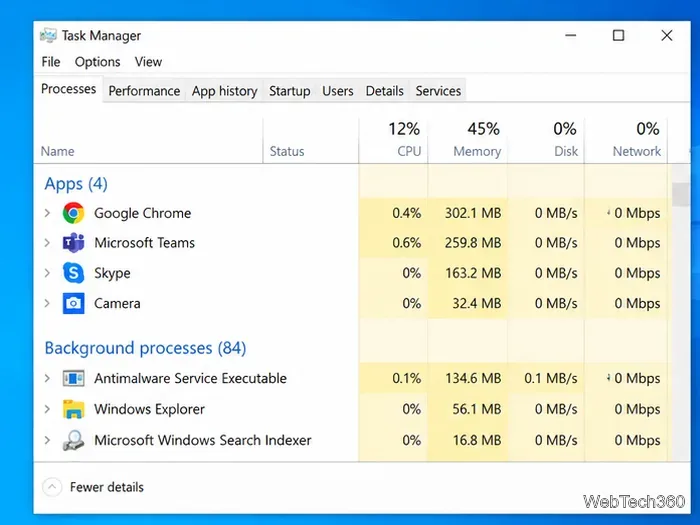Image resolution: width=700 pixels, height=525 pixels.
Task: Click the 32.4 MB memory value
Action: (x=476, y=304)
